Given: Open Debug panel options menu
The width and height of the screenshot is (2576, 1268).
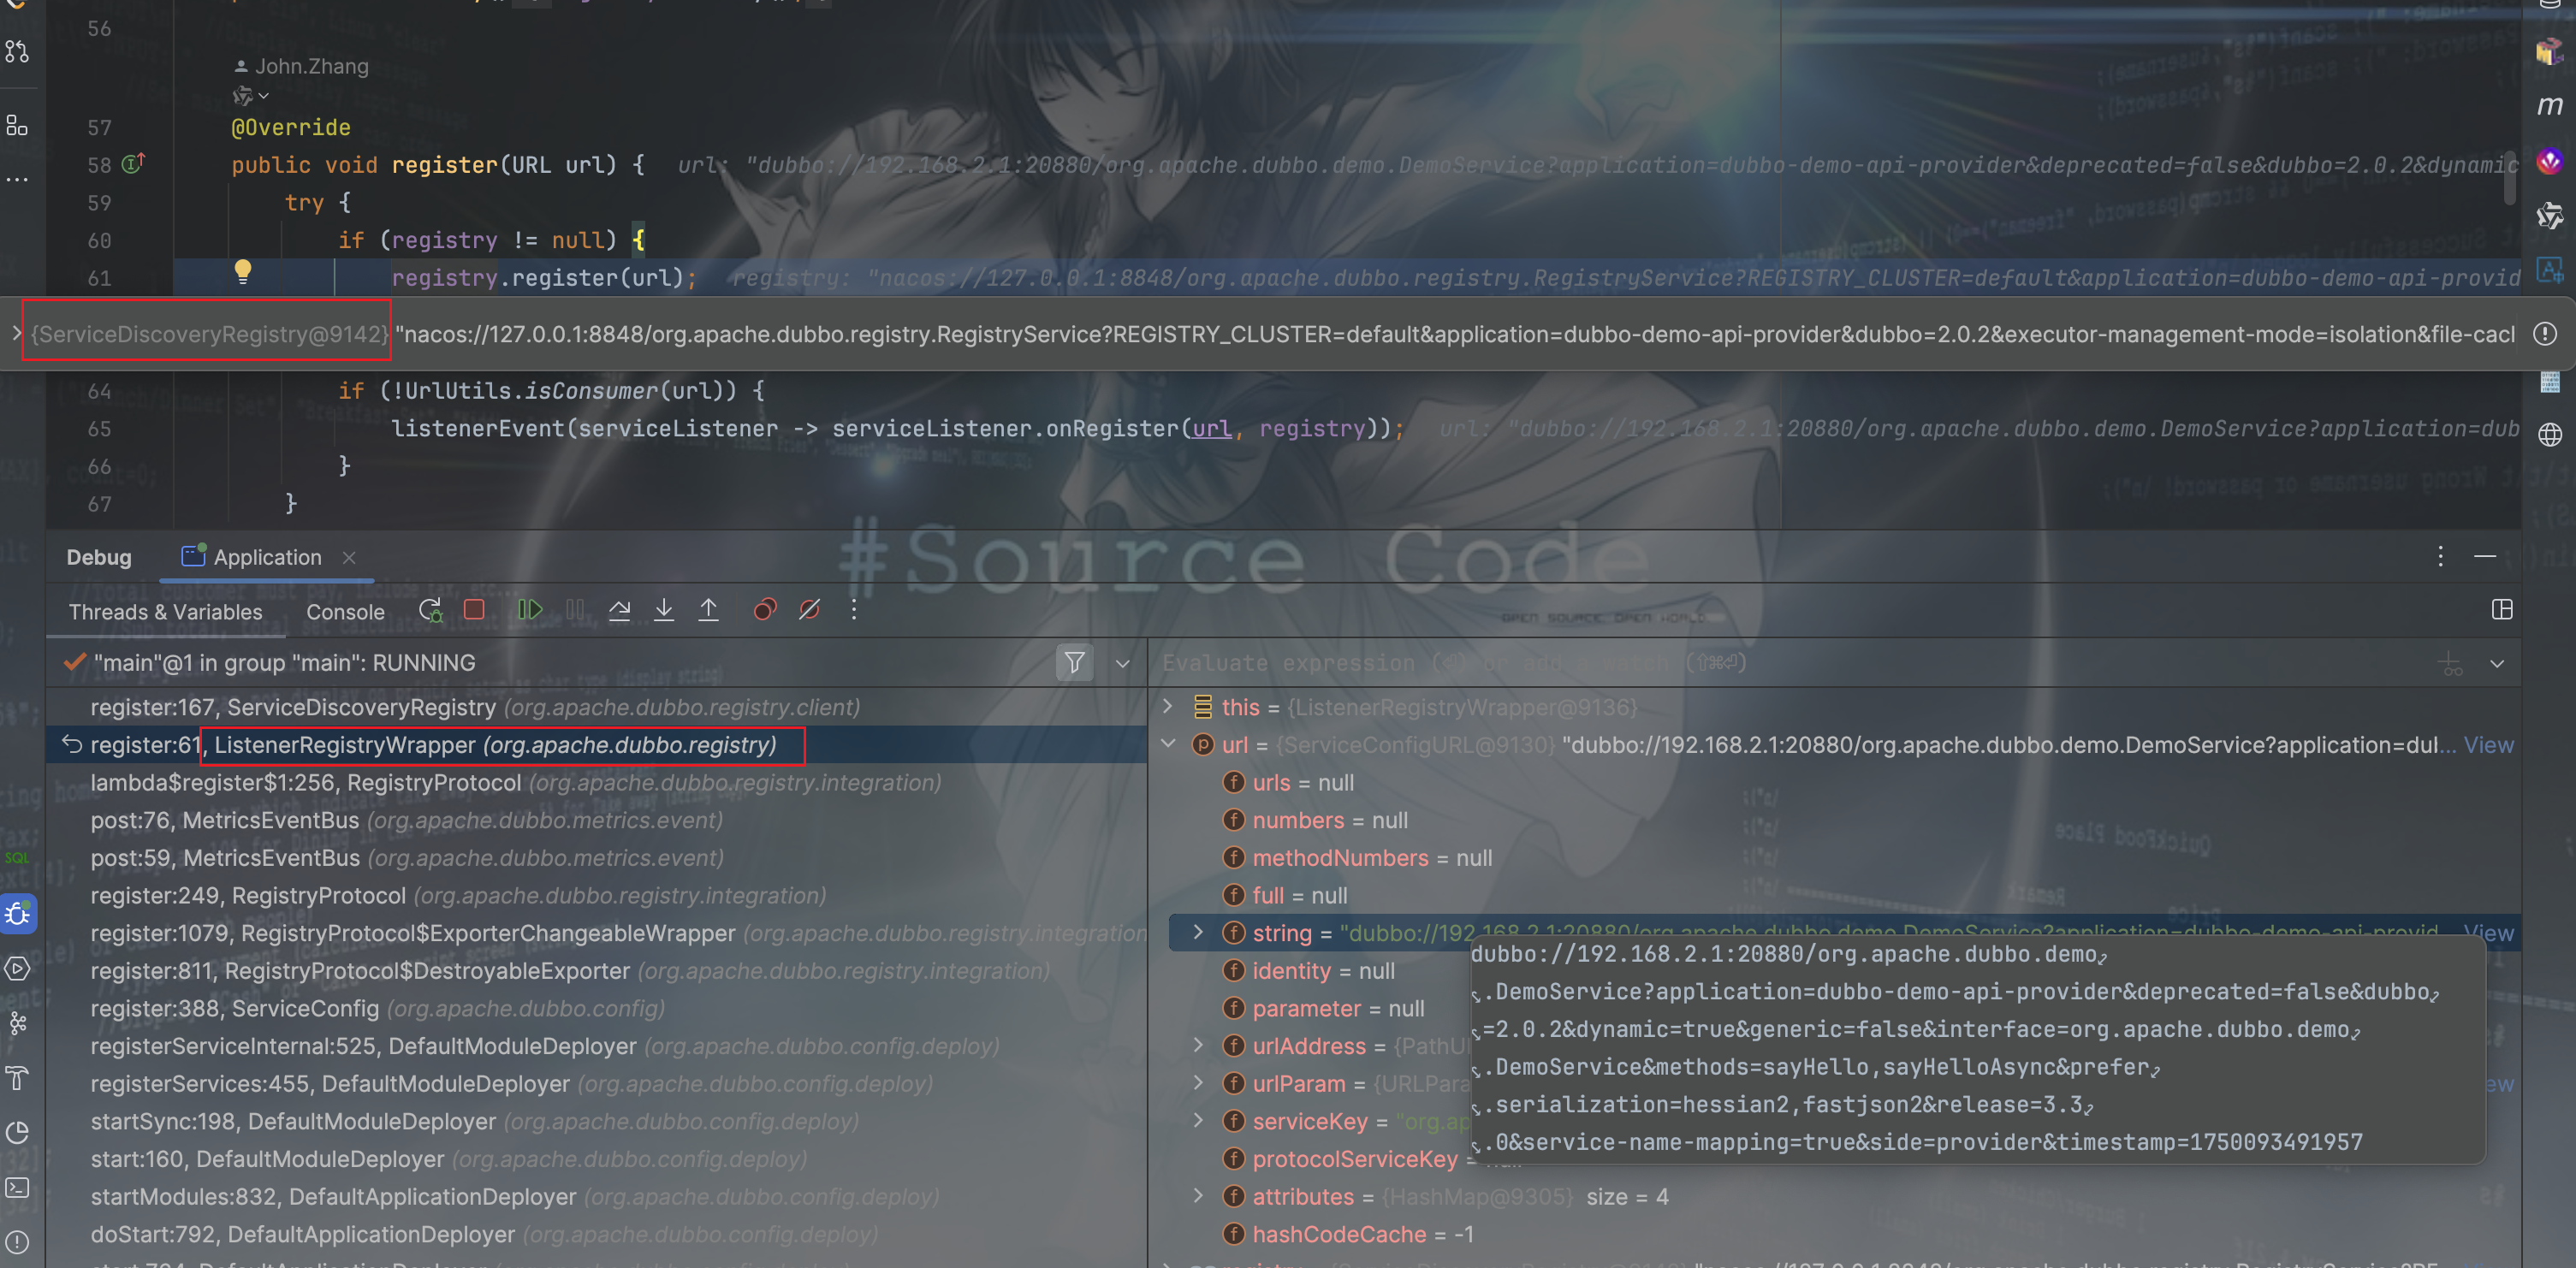Looking at the screenshot, I should pos(2440,556).
